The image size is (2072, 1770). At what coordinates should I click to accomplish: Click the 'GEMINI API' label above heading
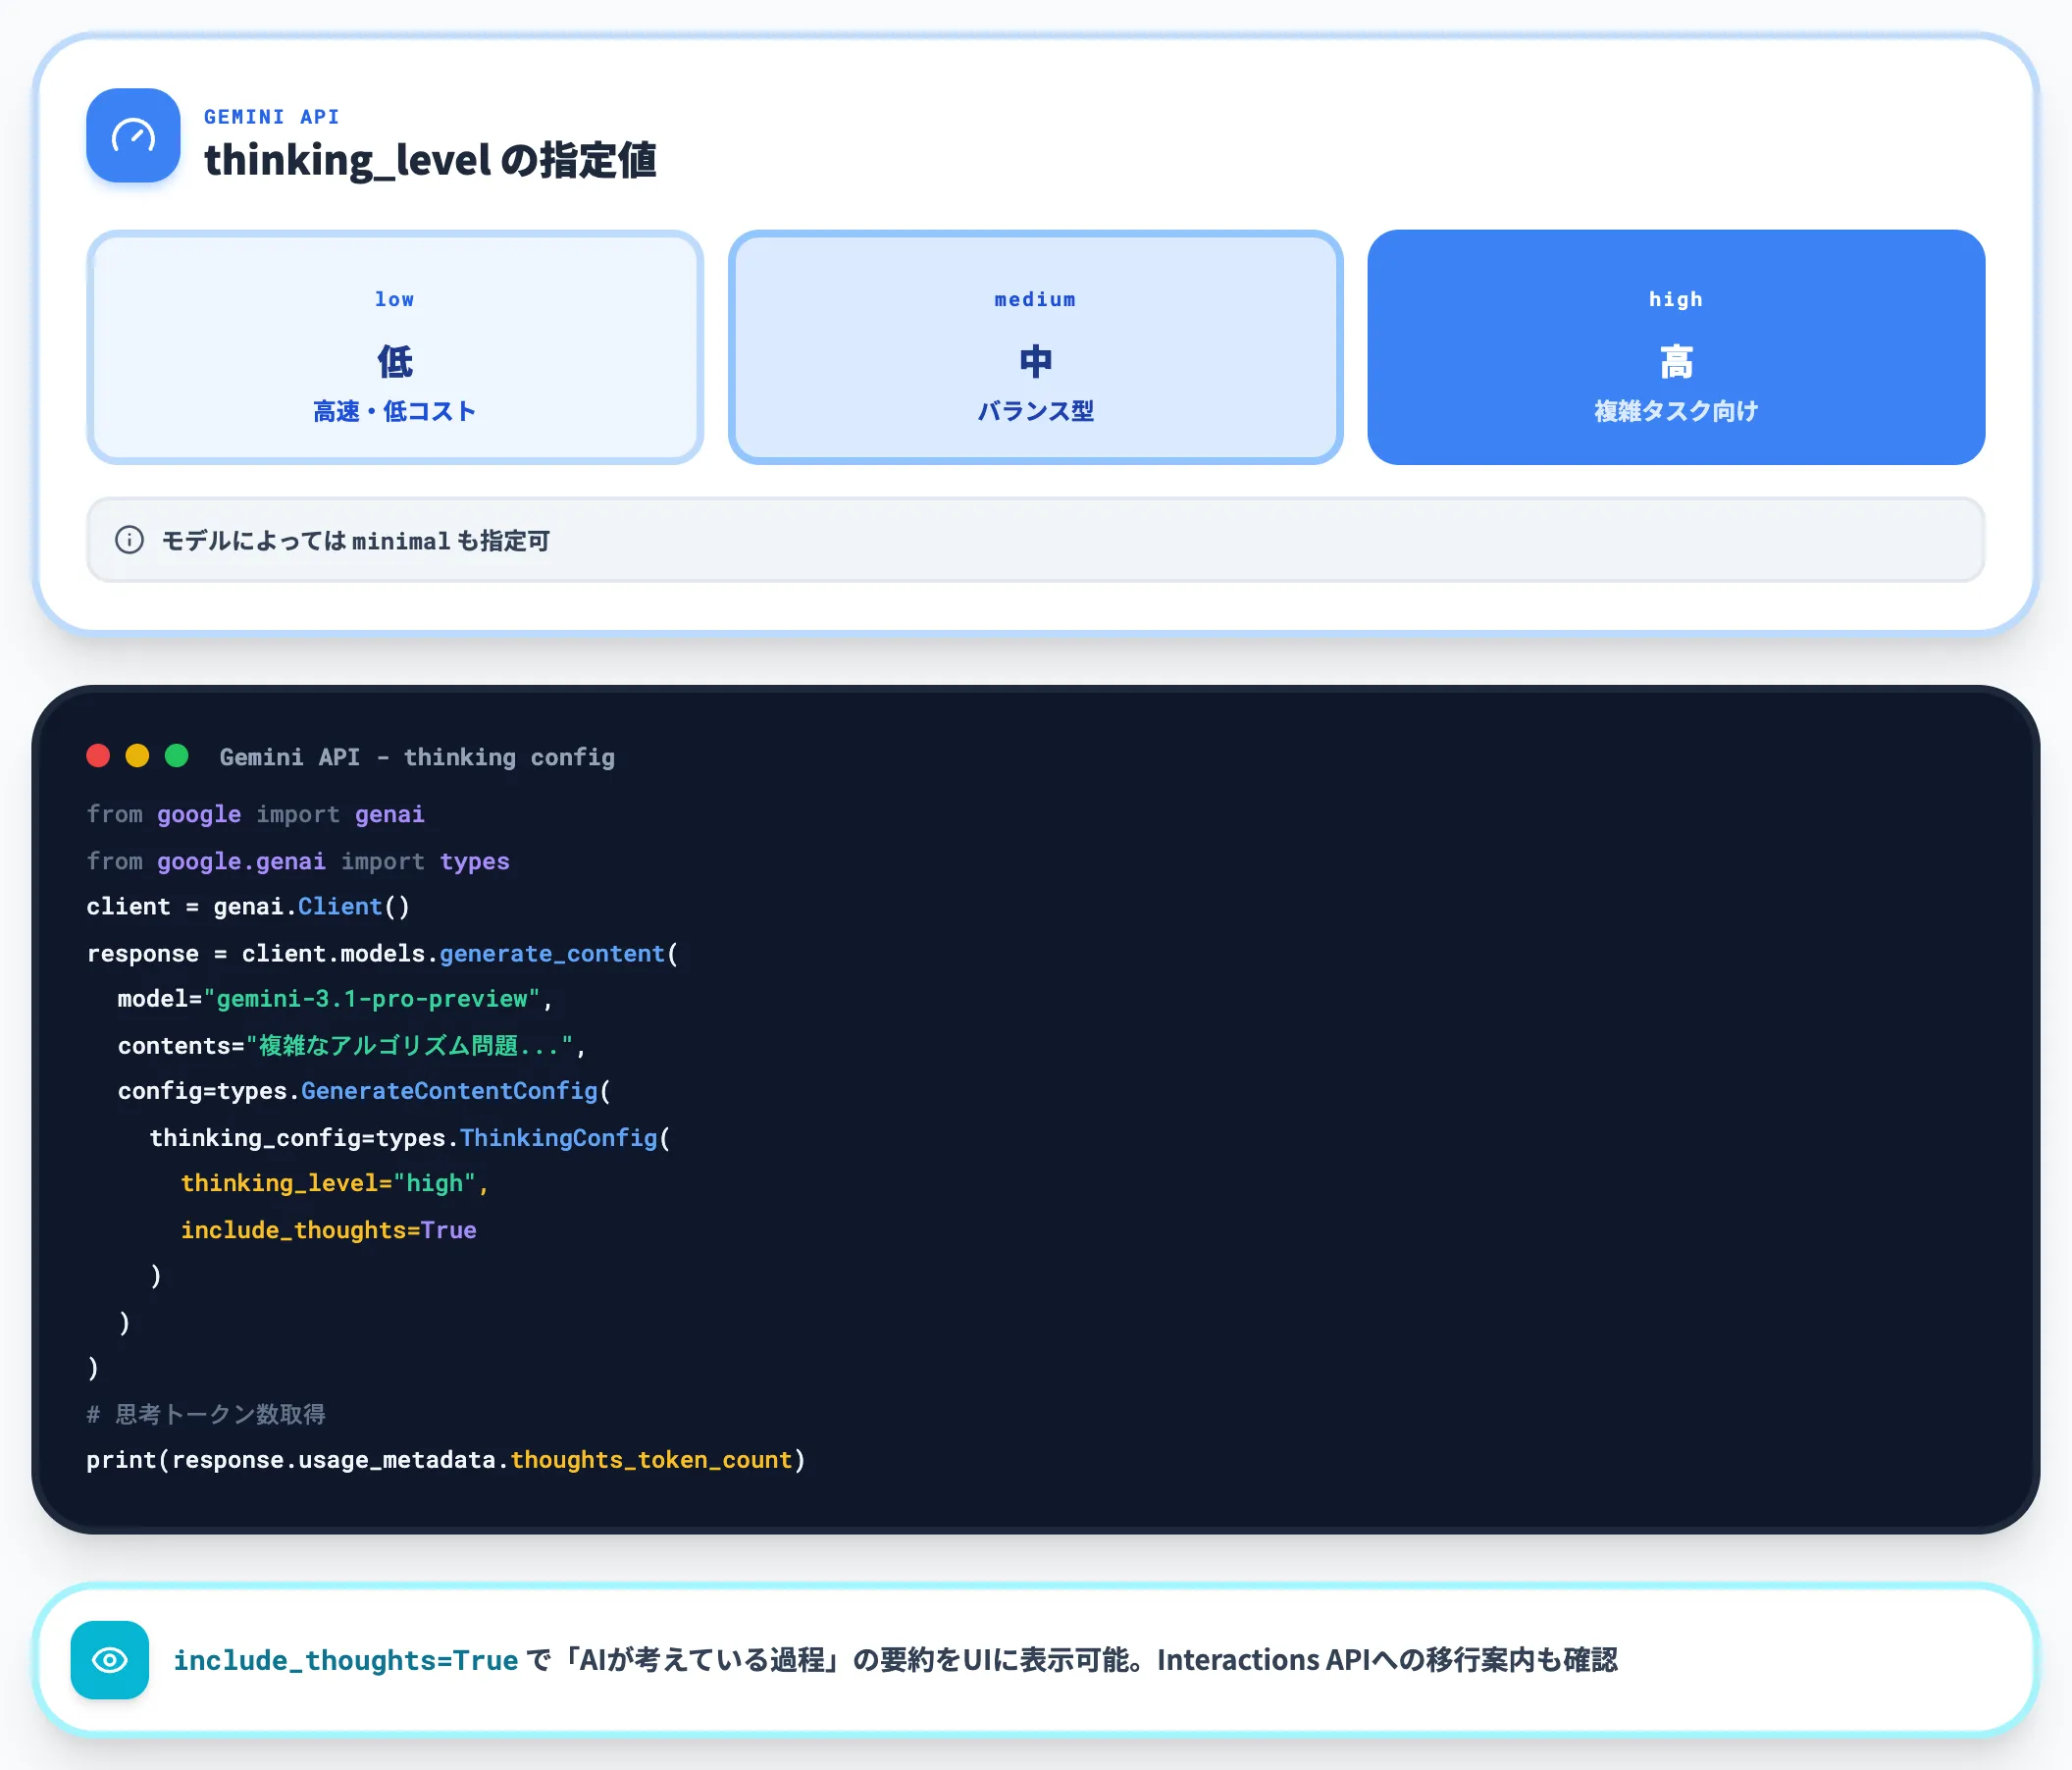pos(272,117)
